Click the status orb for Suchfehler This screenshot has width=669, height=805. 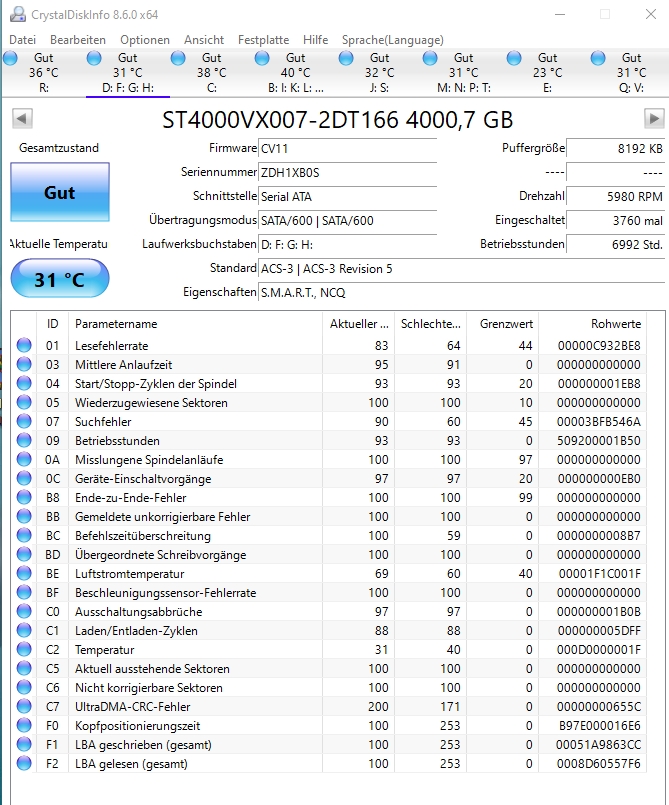[24, 421]
